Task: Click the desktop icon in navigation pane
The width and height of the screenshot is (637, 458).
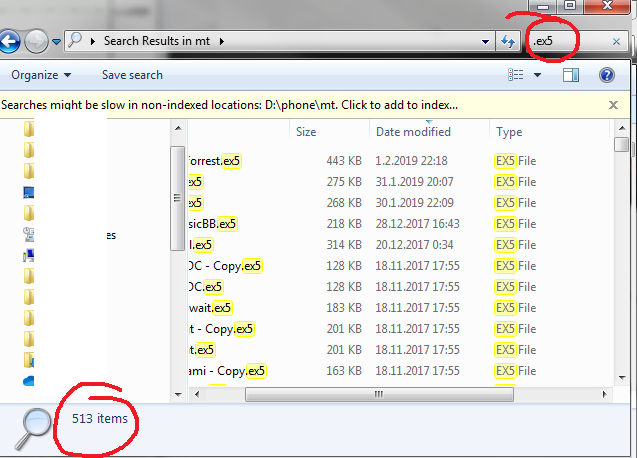Action: click(28, 192)
